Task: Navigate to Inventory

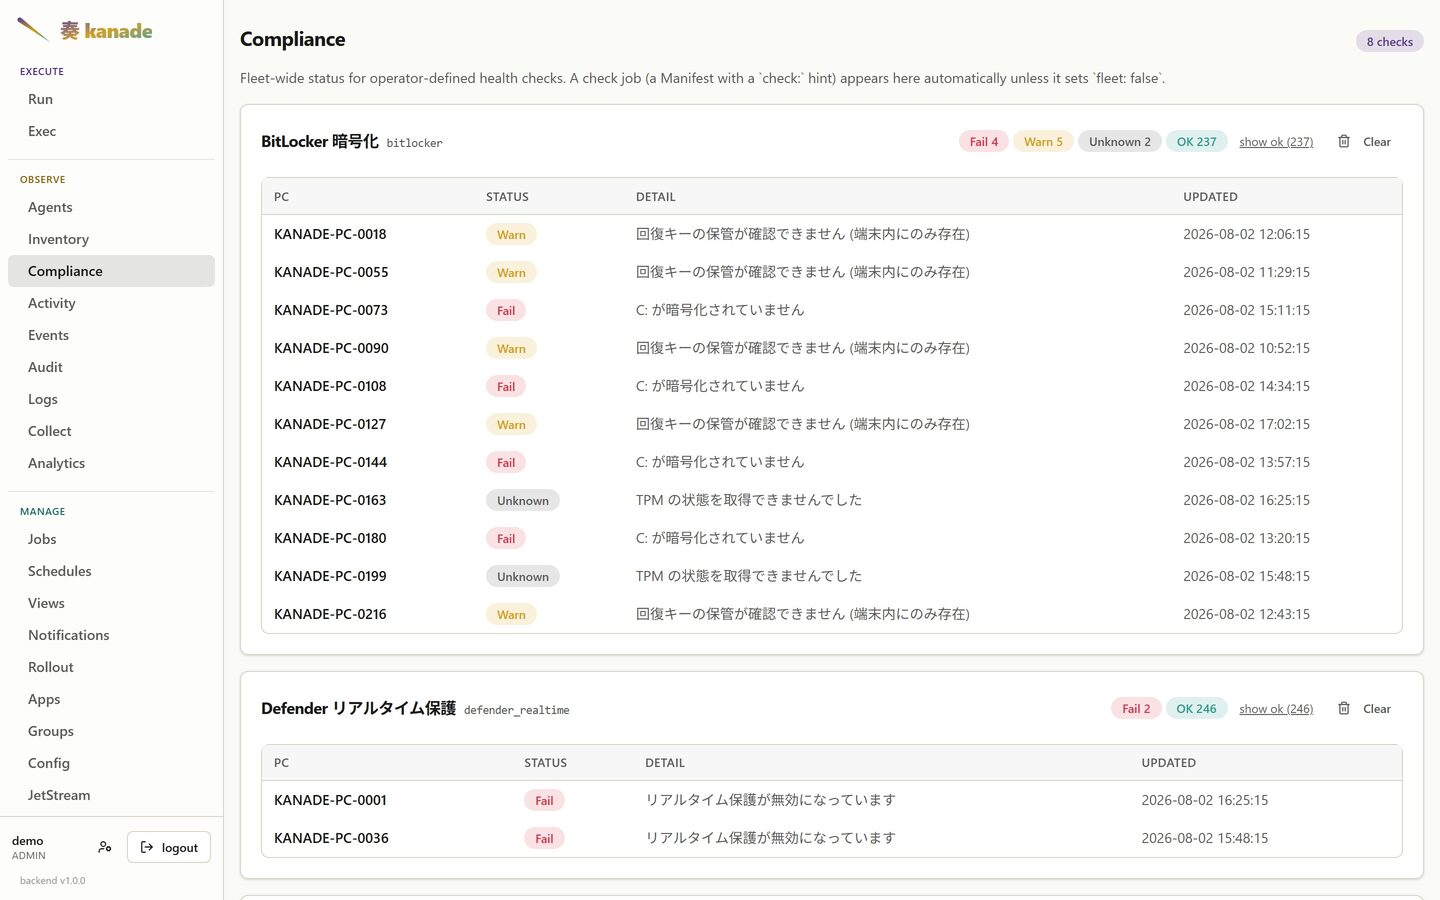Action: pyautogui.click(x=111, y=239)
